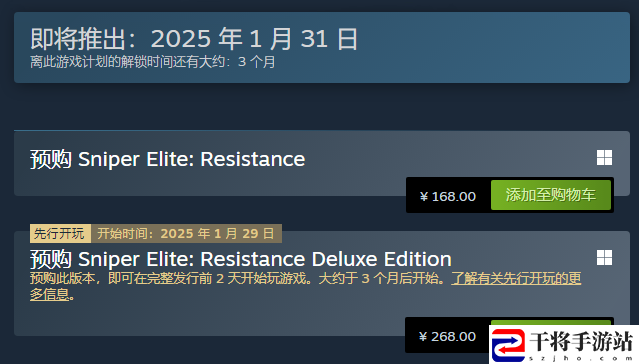
Task: Click the black price box around ¥ 168.00
Action: pos(448,195)
